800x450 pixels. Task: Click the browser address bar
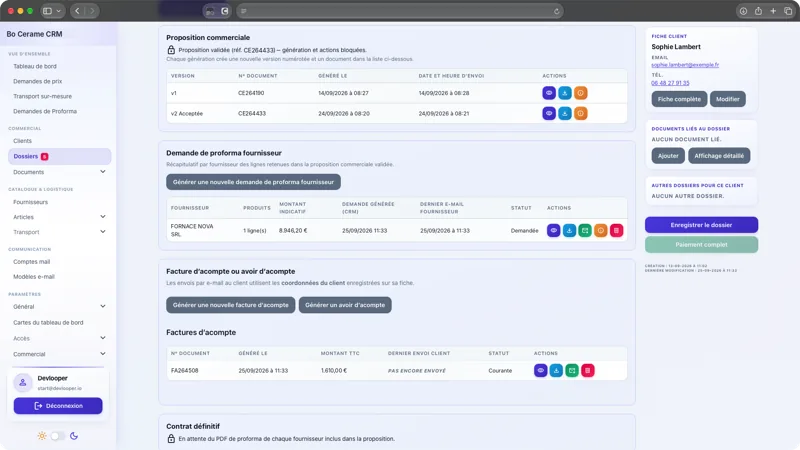pos(399,11)
